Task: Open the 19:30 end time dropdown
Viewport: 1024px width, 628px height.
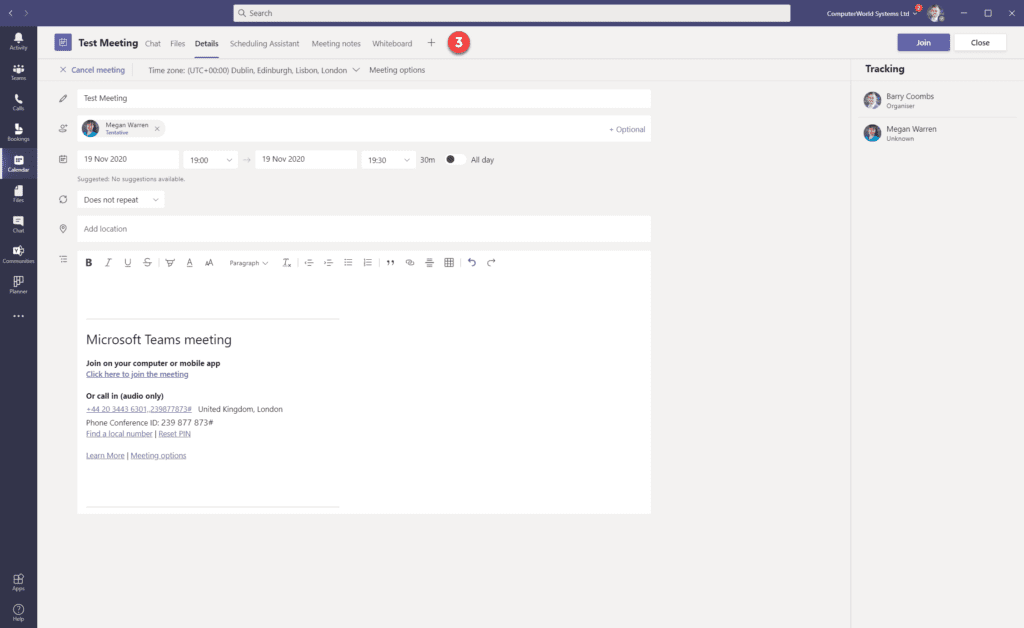Action: [x=389, y=160]
